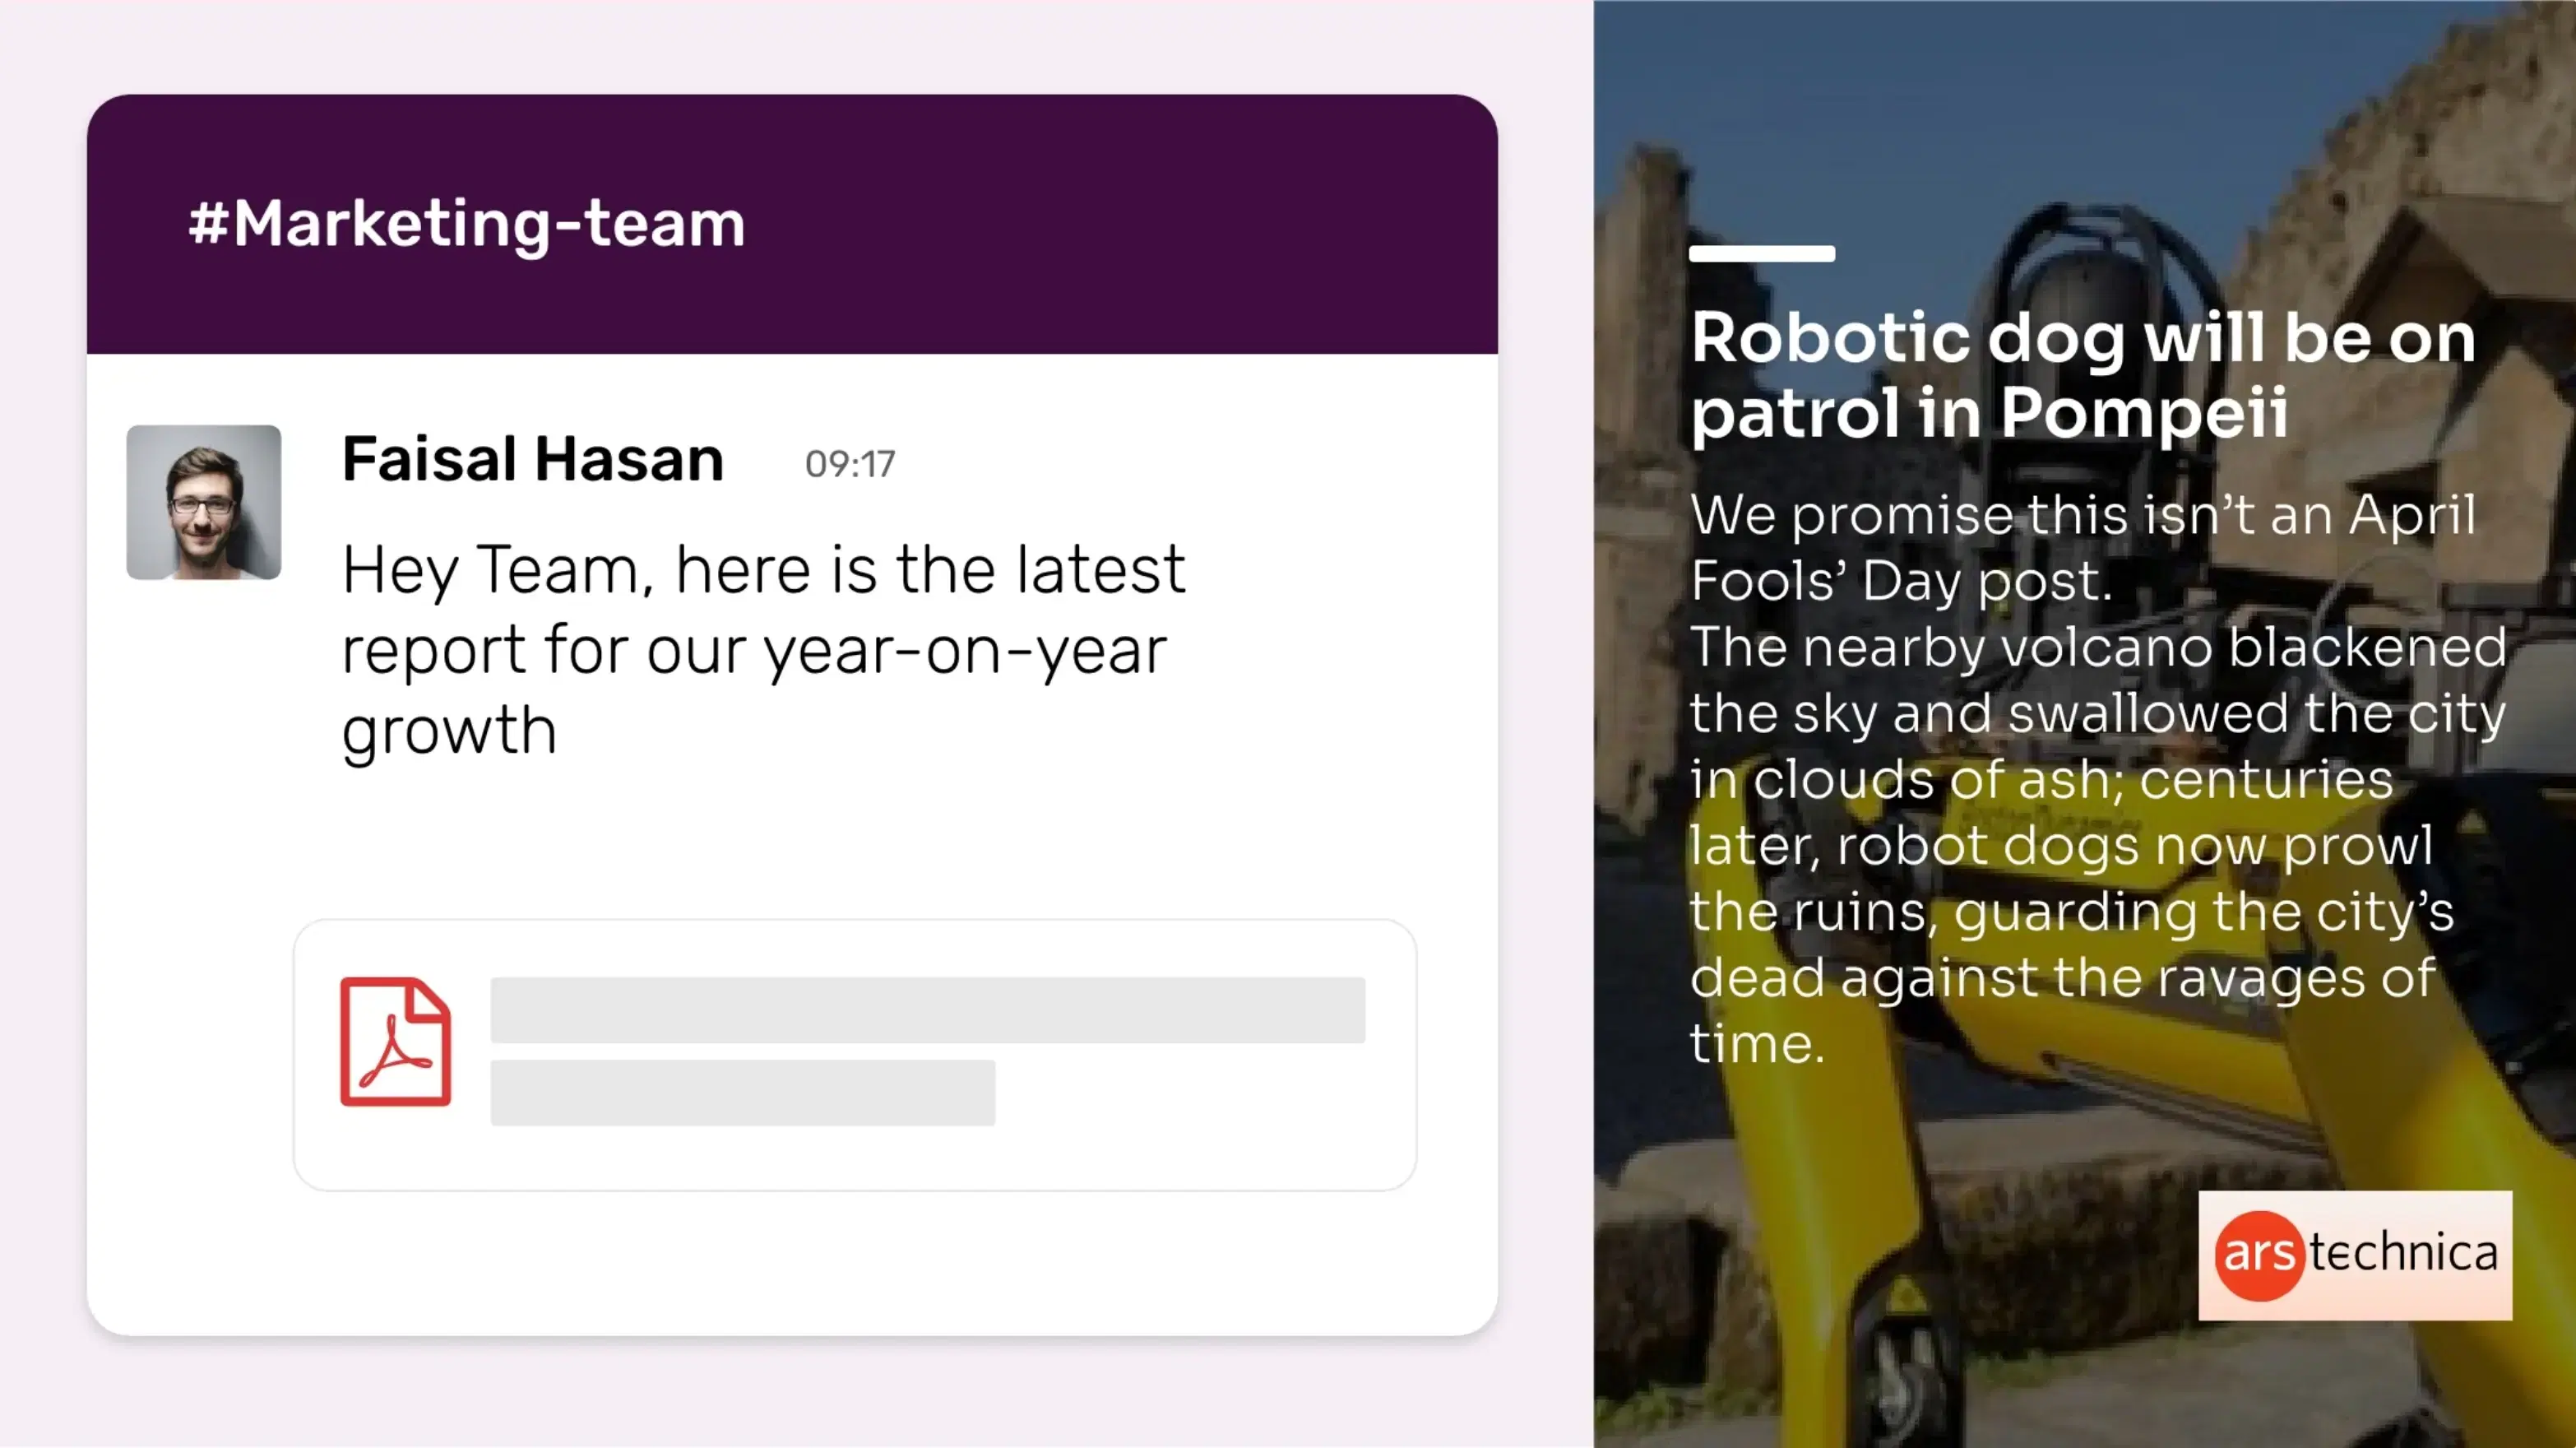Click the Ars Technica logo badge
The width and height of the screenshot is (2576, 1448).
pos(2354,1255)
